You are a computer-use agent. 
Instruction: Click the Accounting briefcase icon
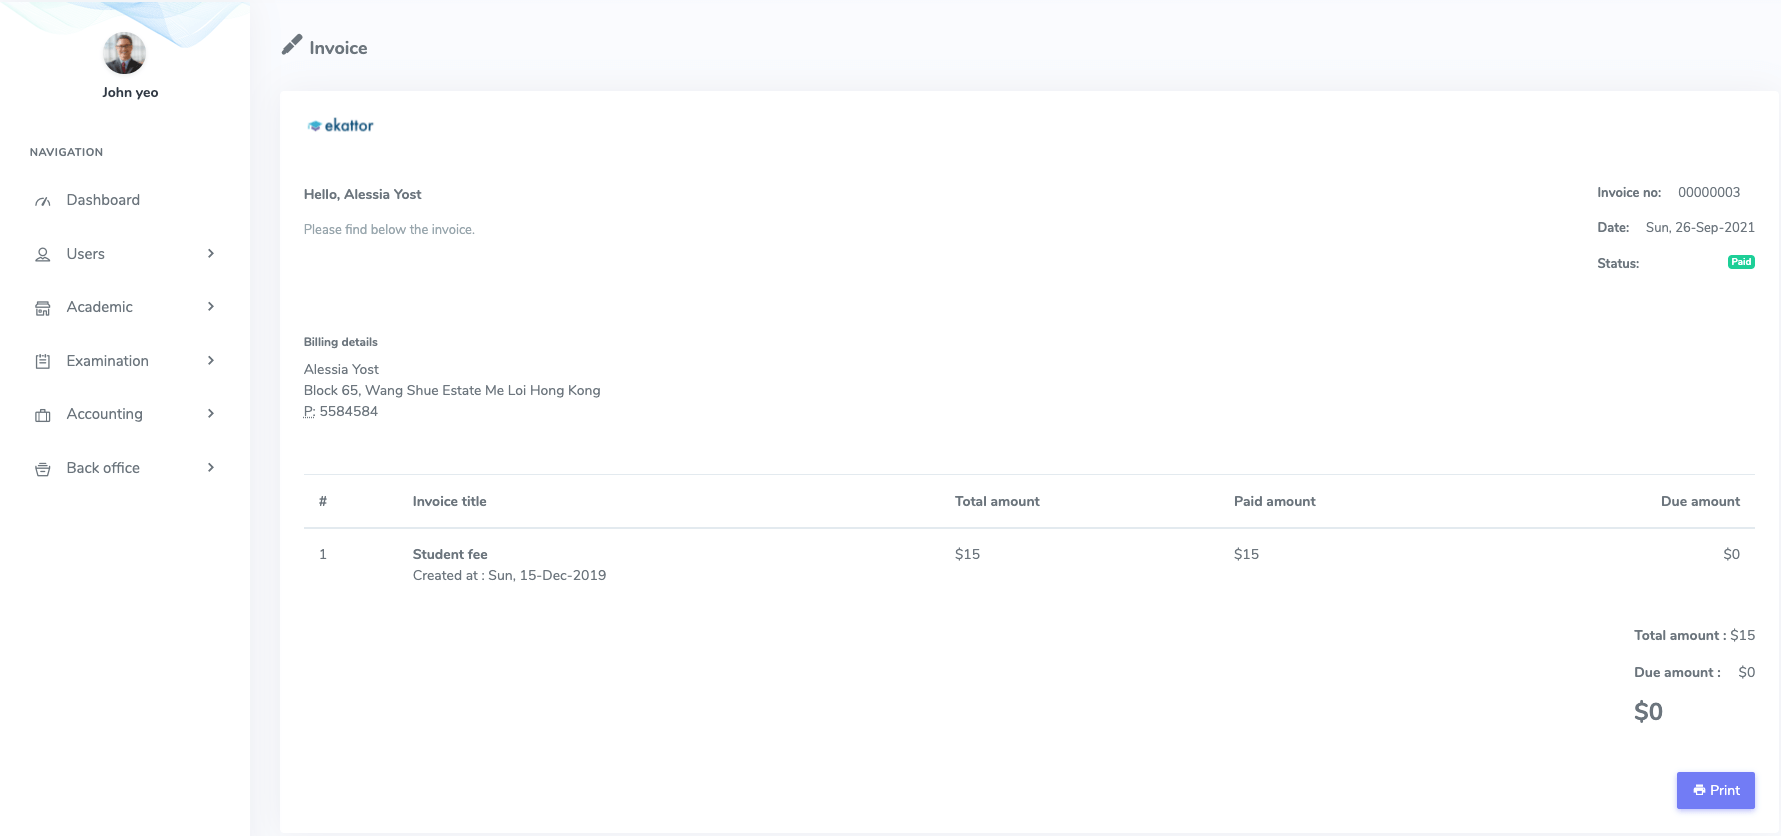click(x=42, y=415)
